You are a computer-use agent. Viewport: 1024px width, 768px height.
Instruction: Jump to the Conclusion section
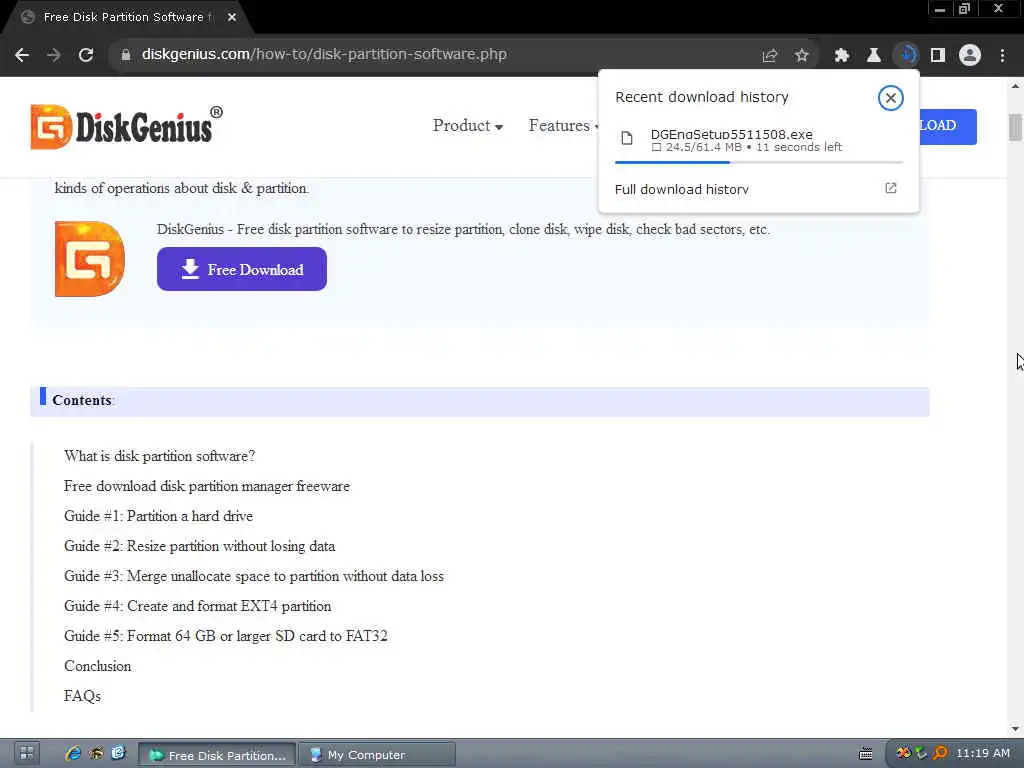[x=97, y=666]
